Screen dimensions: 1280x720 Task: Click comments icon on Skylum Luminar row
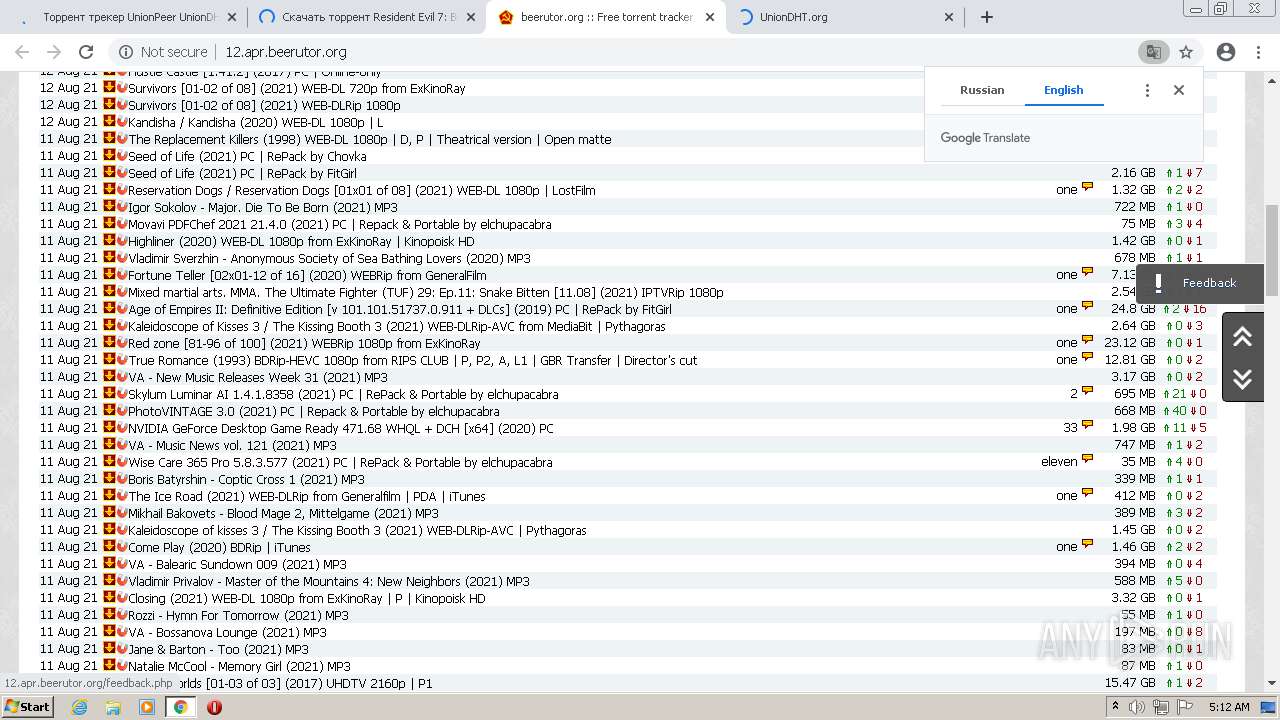click(x=1087, y=392)
